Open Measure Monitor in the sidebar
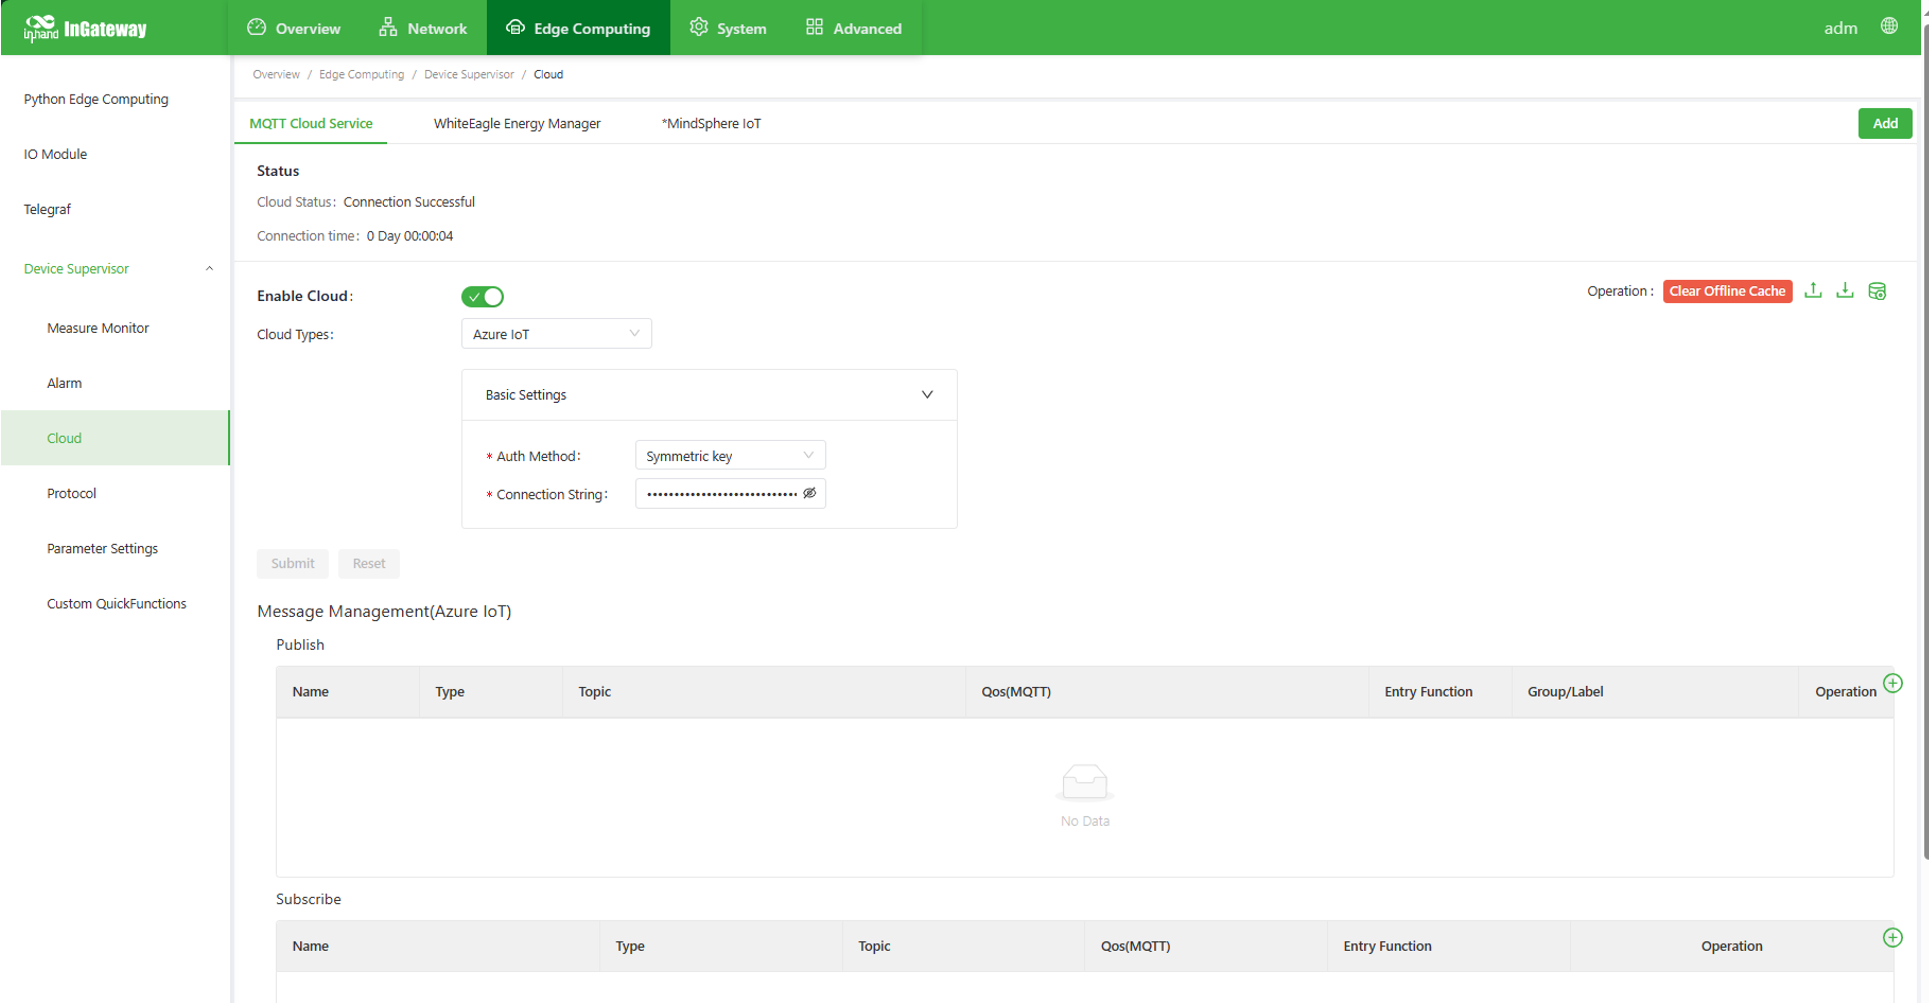This screenshot has width=1929, height=1003. tap(98, 328)
